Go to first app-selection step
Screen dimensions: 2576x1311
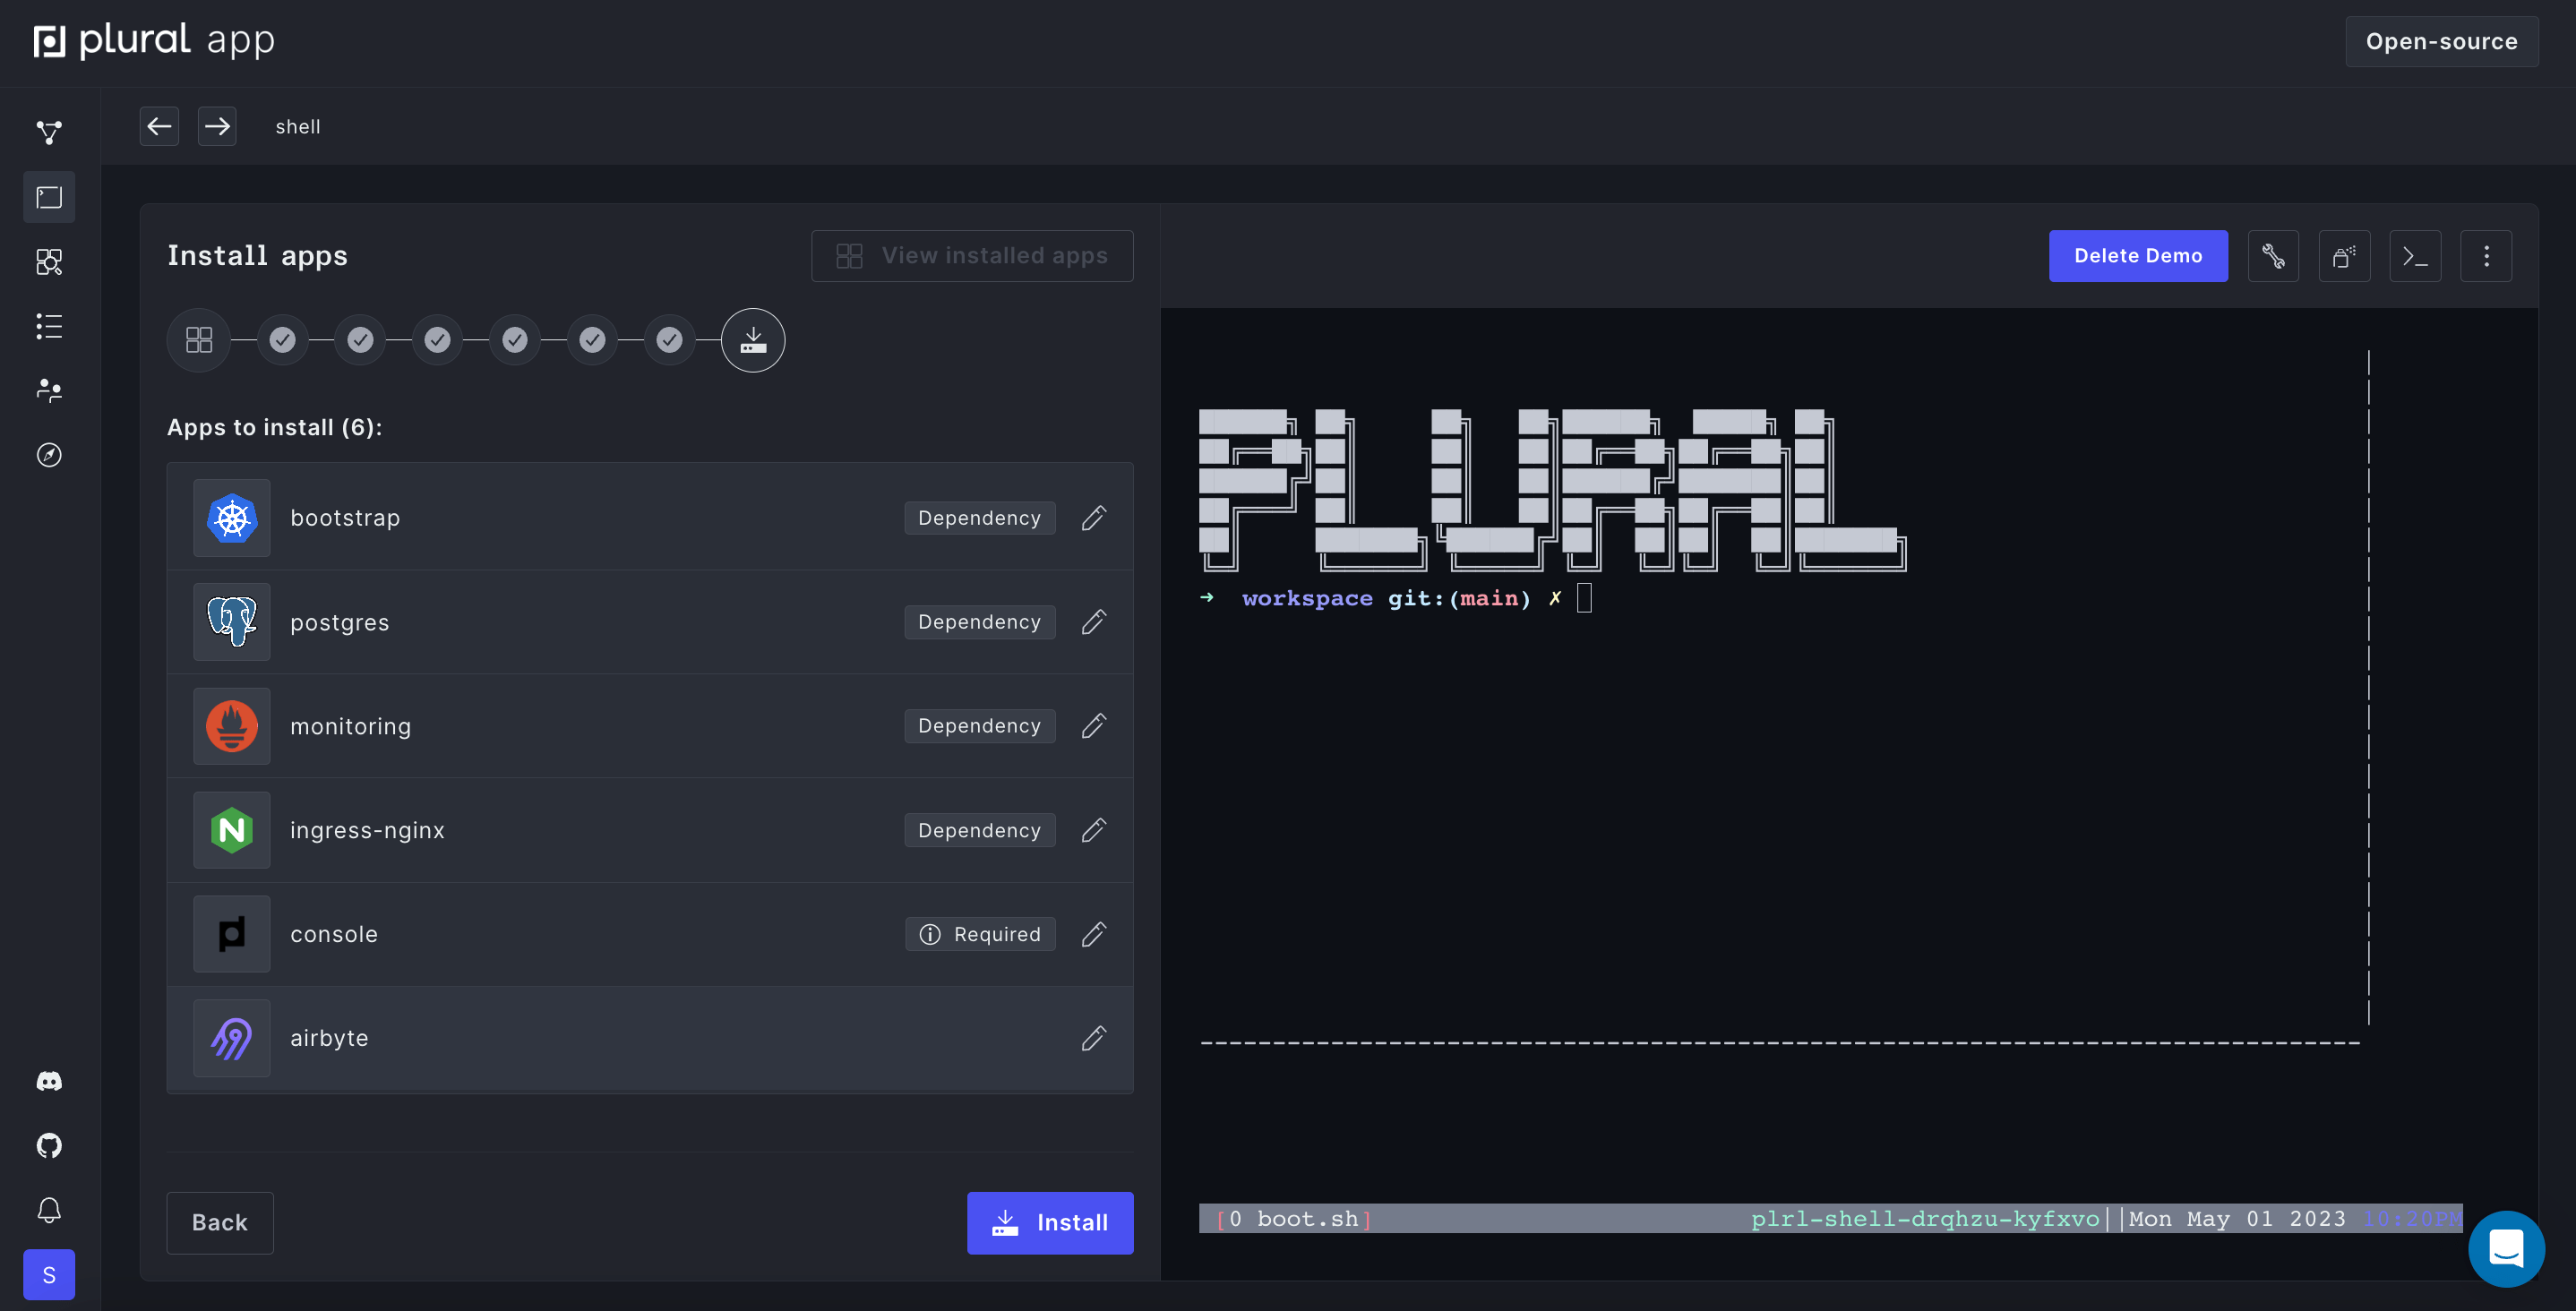click(x=199, y=340)
